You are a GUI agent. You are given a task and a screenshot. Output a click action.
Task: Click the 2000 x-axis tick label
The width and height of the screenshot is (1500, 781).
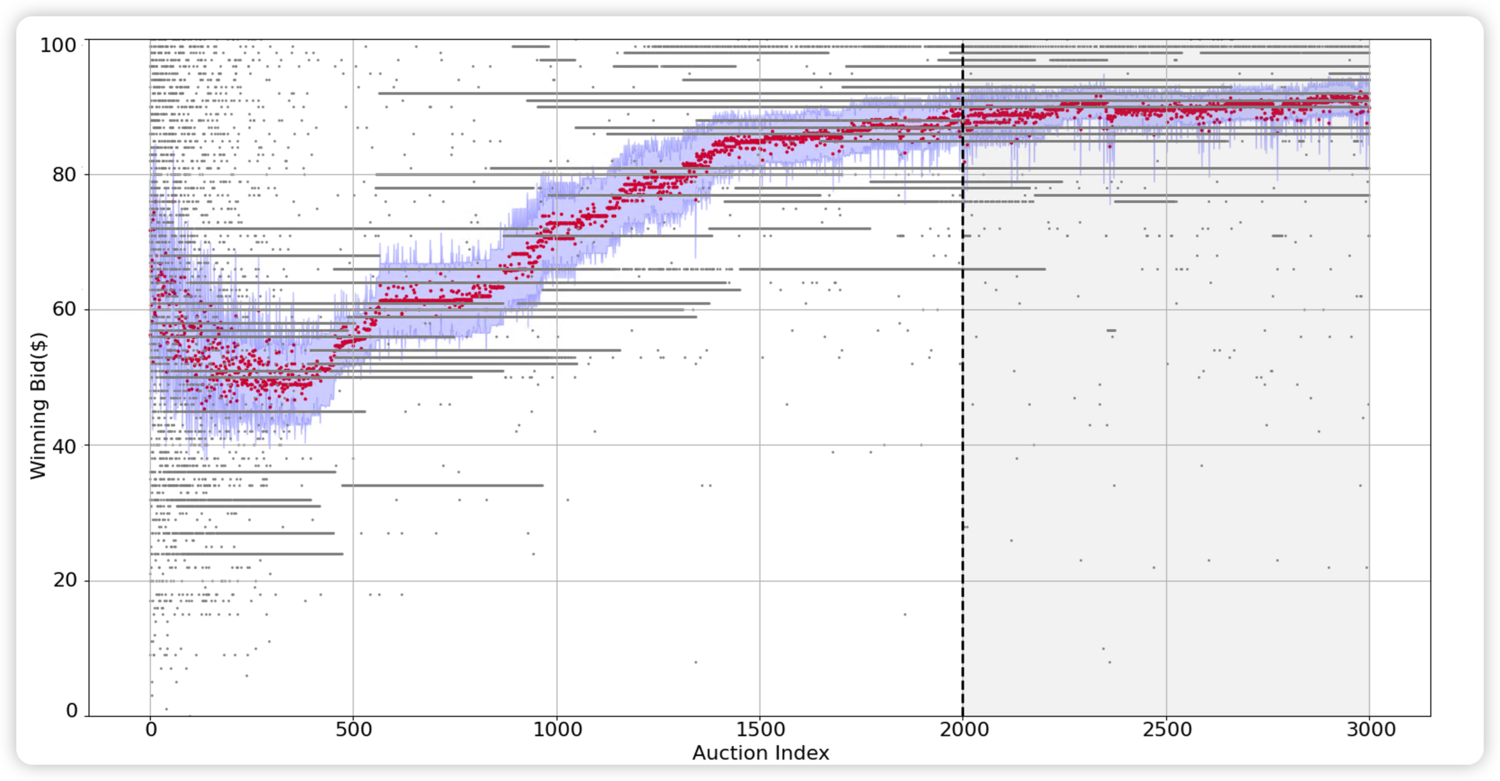coord(962,730)
